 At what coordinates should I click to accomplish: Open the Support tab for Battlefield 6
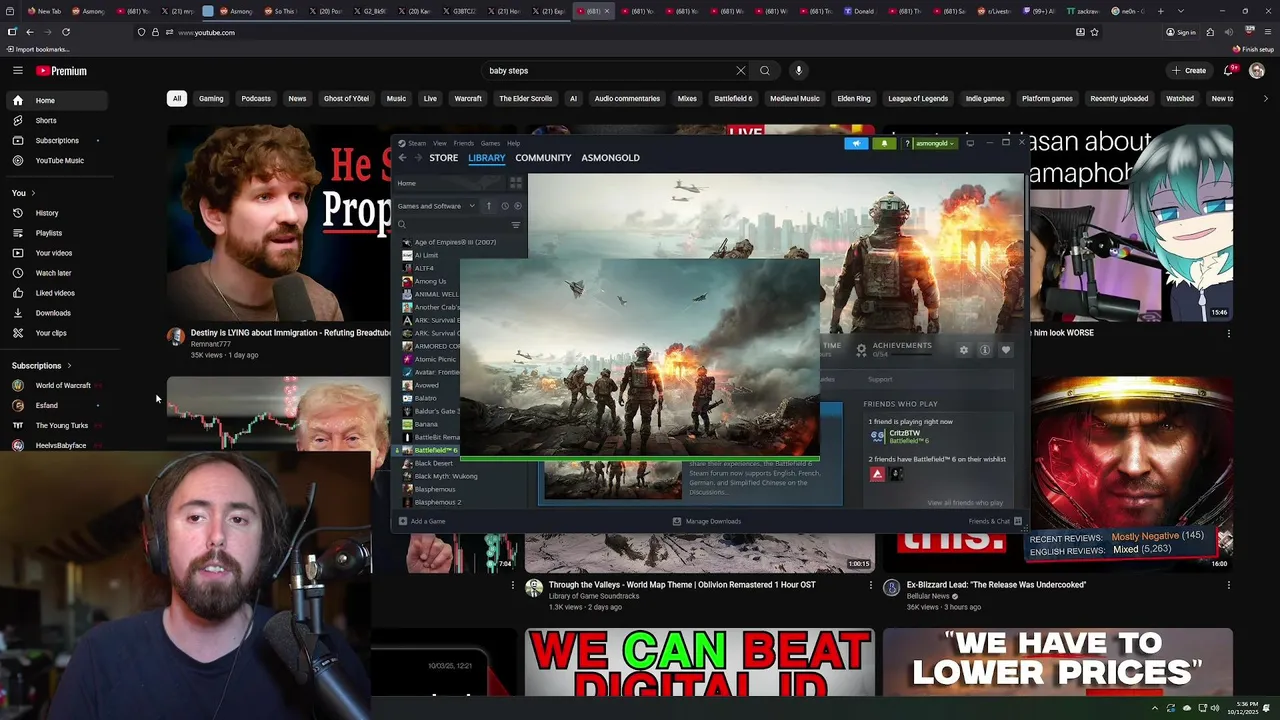pyautogui.click(x=880, y=379)
